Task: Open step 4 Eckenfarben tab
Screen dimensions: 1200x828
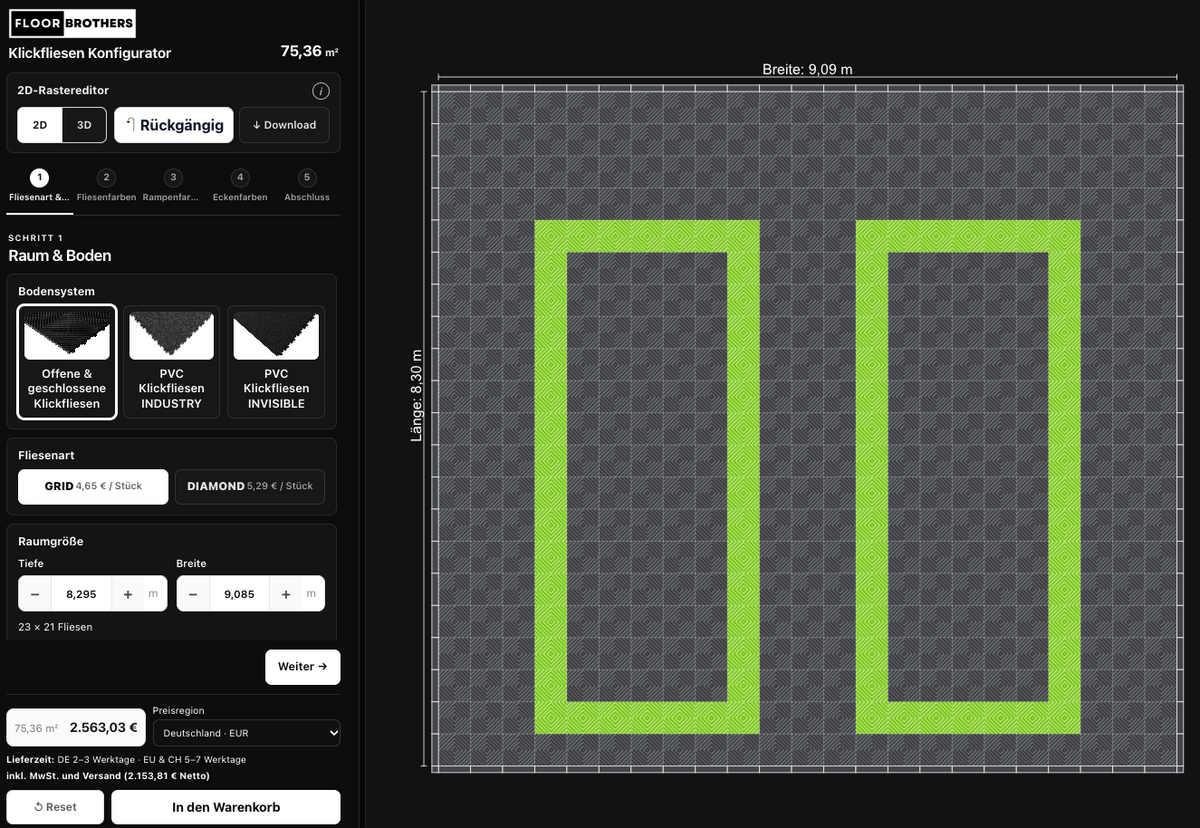Action: pyautogui.click(x=240, y=186)
